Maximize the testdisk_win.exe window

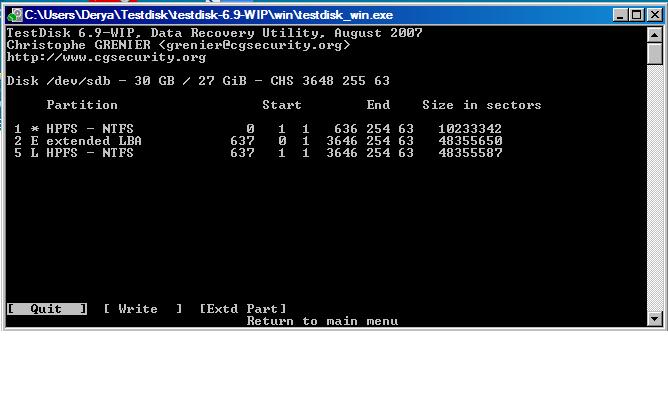tap(636, 15)
